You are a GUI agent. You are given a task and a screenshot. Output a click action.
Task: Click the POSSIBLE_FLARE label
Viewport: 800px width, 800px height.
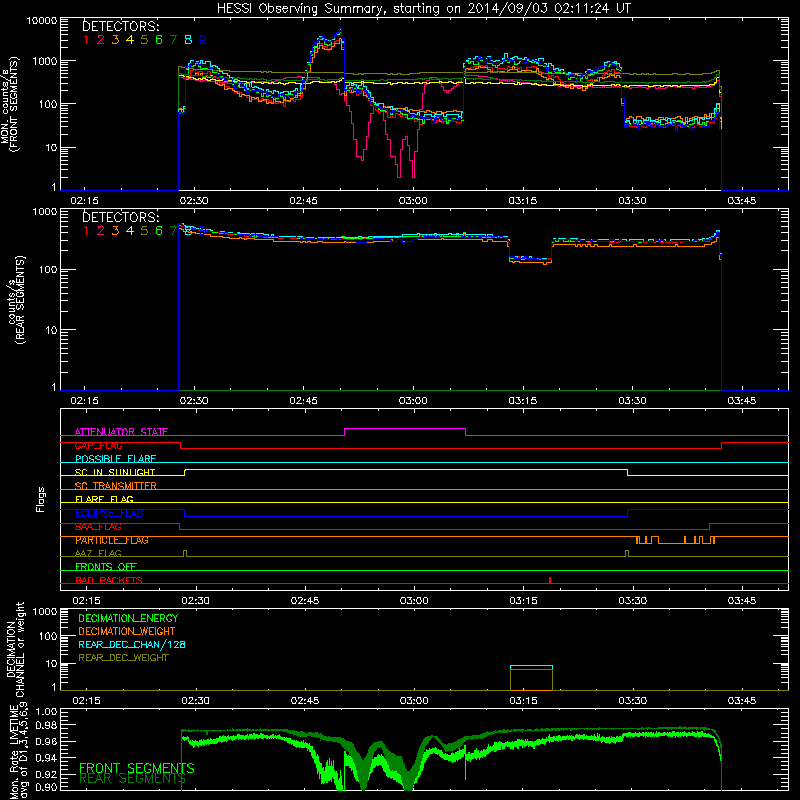pyautogui.click(x=115, y=459)
